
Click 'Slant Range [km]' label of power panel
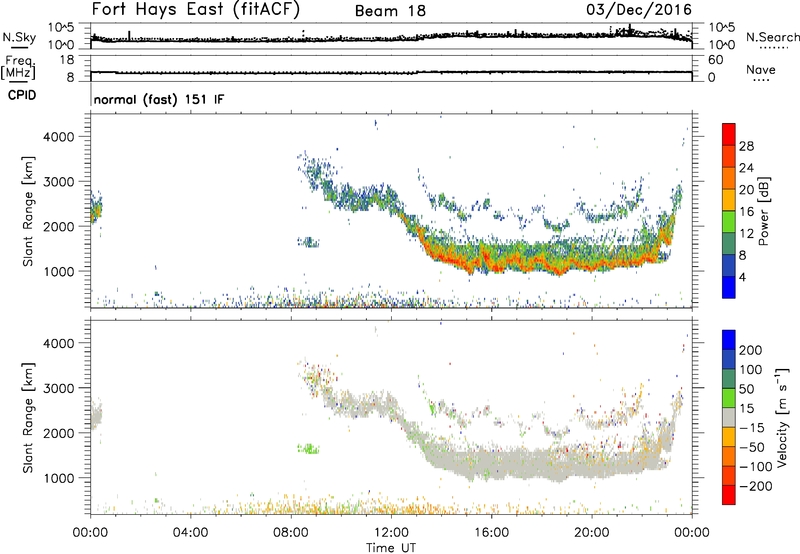[x=28, y=211]
